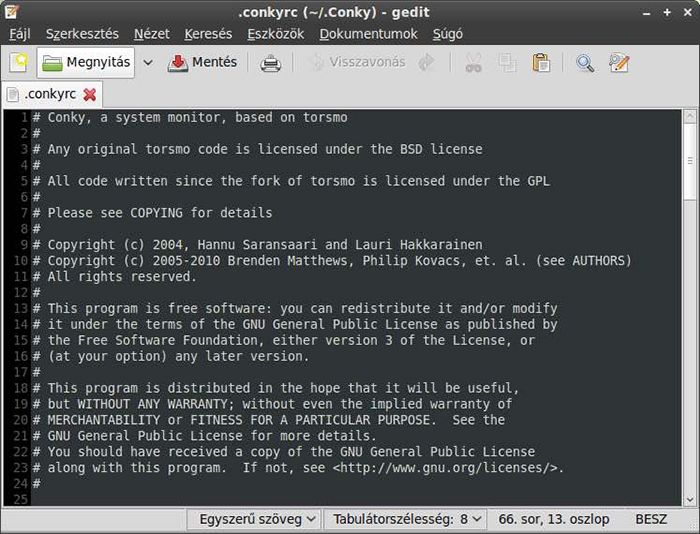Toggle the BESZ insert mode indicator
Image resolution: width=700 pixels, height=534 pixels.
[650, 519]
